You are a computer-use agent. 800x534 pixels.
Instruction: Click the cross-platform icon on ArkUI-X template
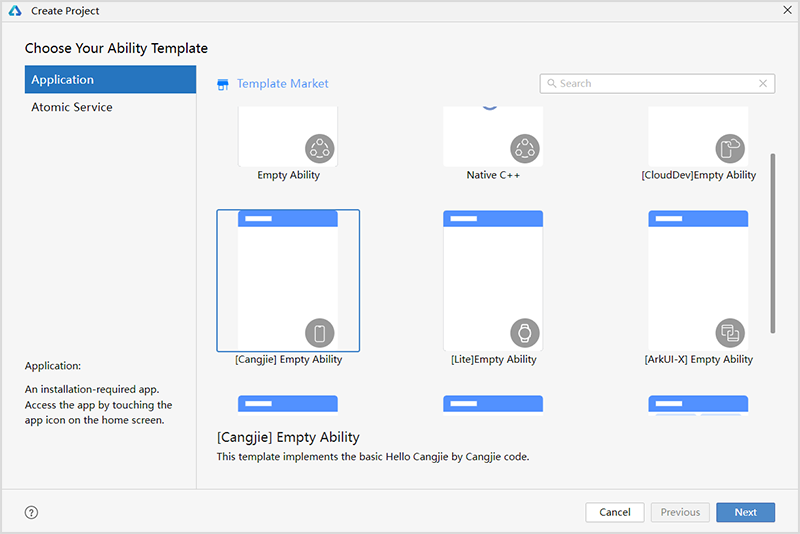730,333
